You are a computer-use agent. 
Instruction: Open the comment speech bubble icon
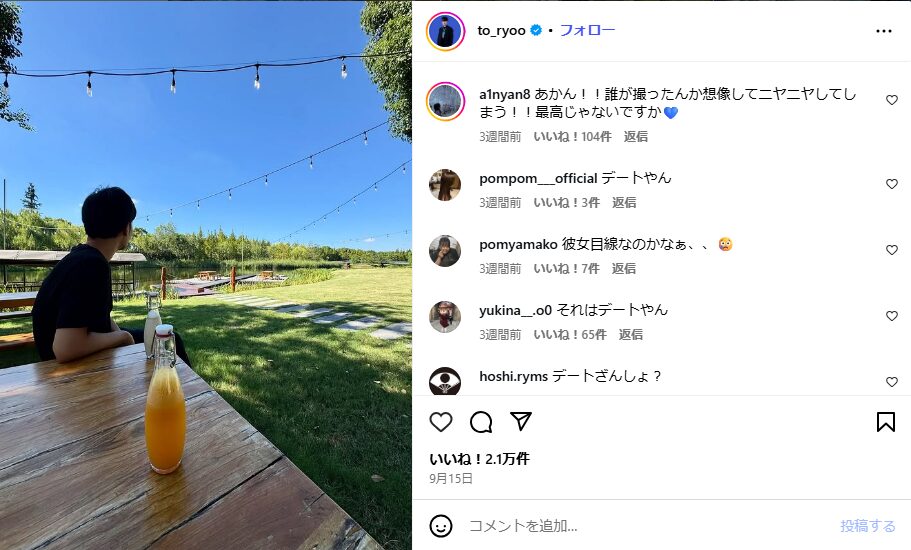481,422
